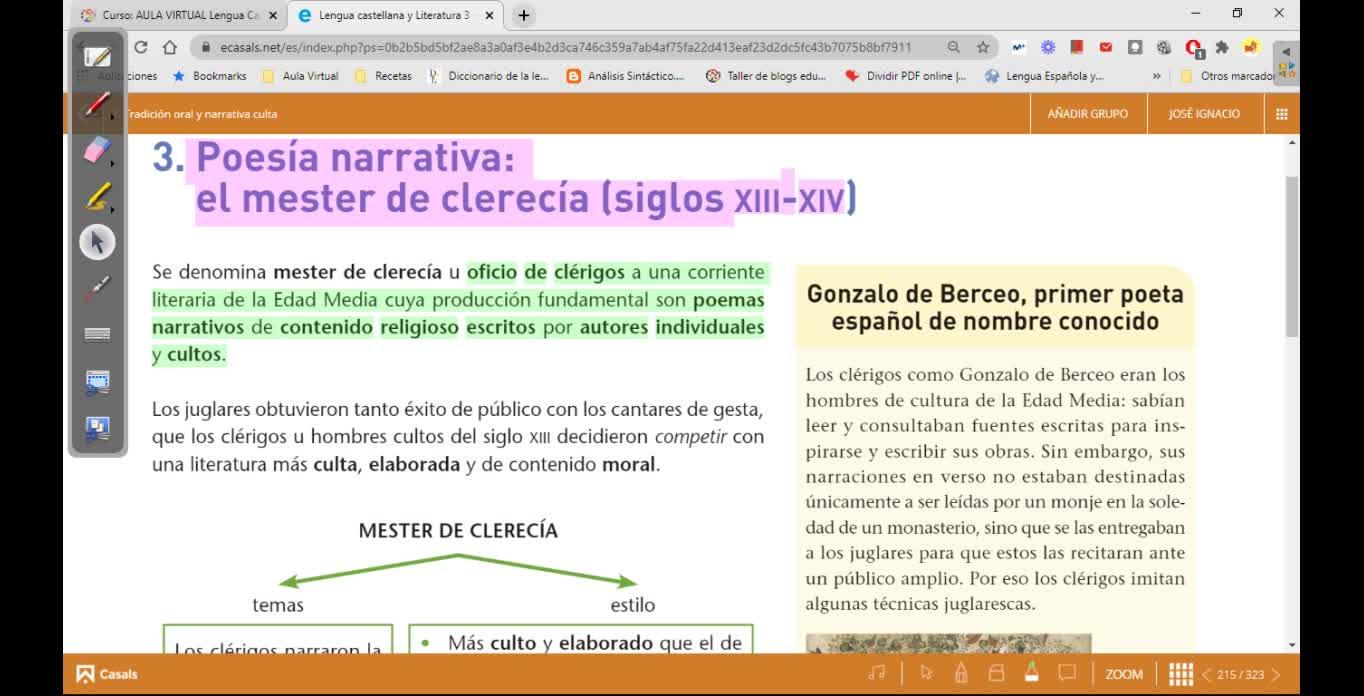Image resolution: width=1364 pixels, height=696 pixels.
Task: Click AÑADIR GRUPO button
Action: [1088, 114]
